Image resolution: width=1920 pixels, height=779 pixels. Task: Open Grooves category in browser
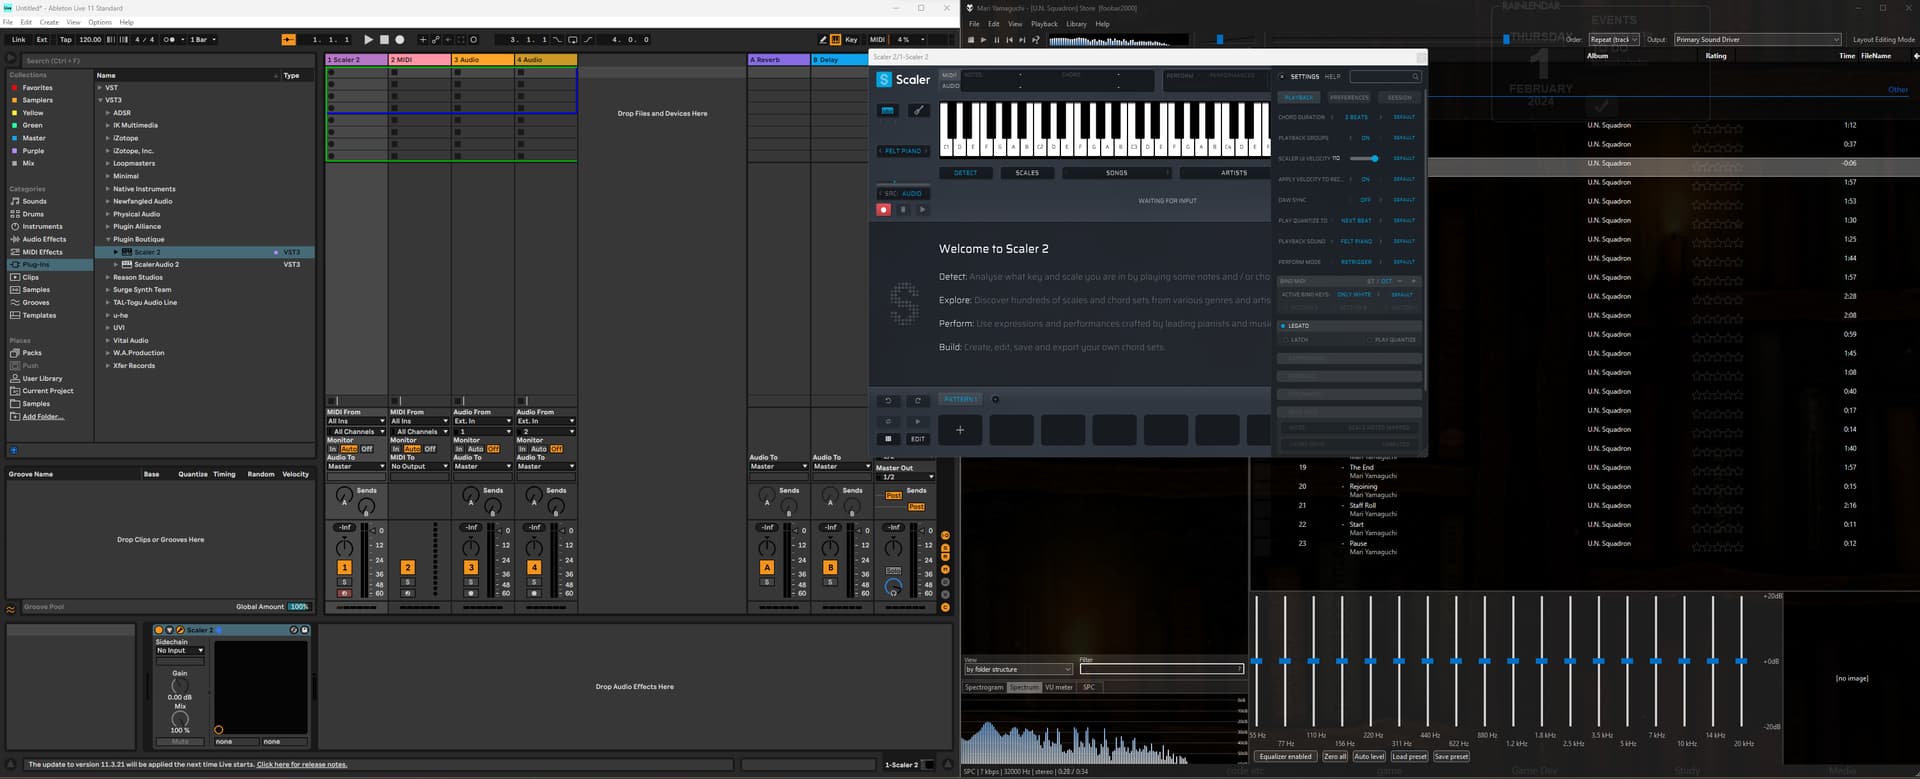pyautogui.click(x=36, y=302)
